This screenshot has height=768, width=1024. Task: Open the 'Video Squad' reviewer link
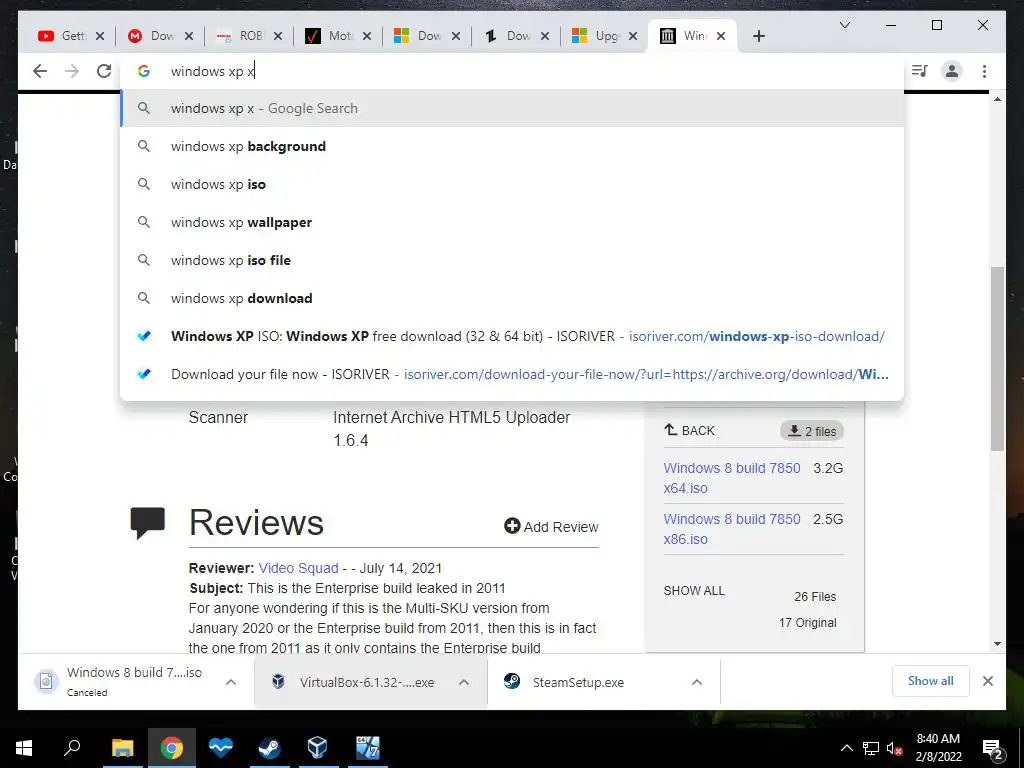298,568
